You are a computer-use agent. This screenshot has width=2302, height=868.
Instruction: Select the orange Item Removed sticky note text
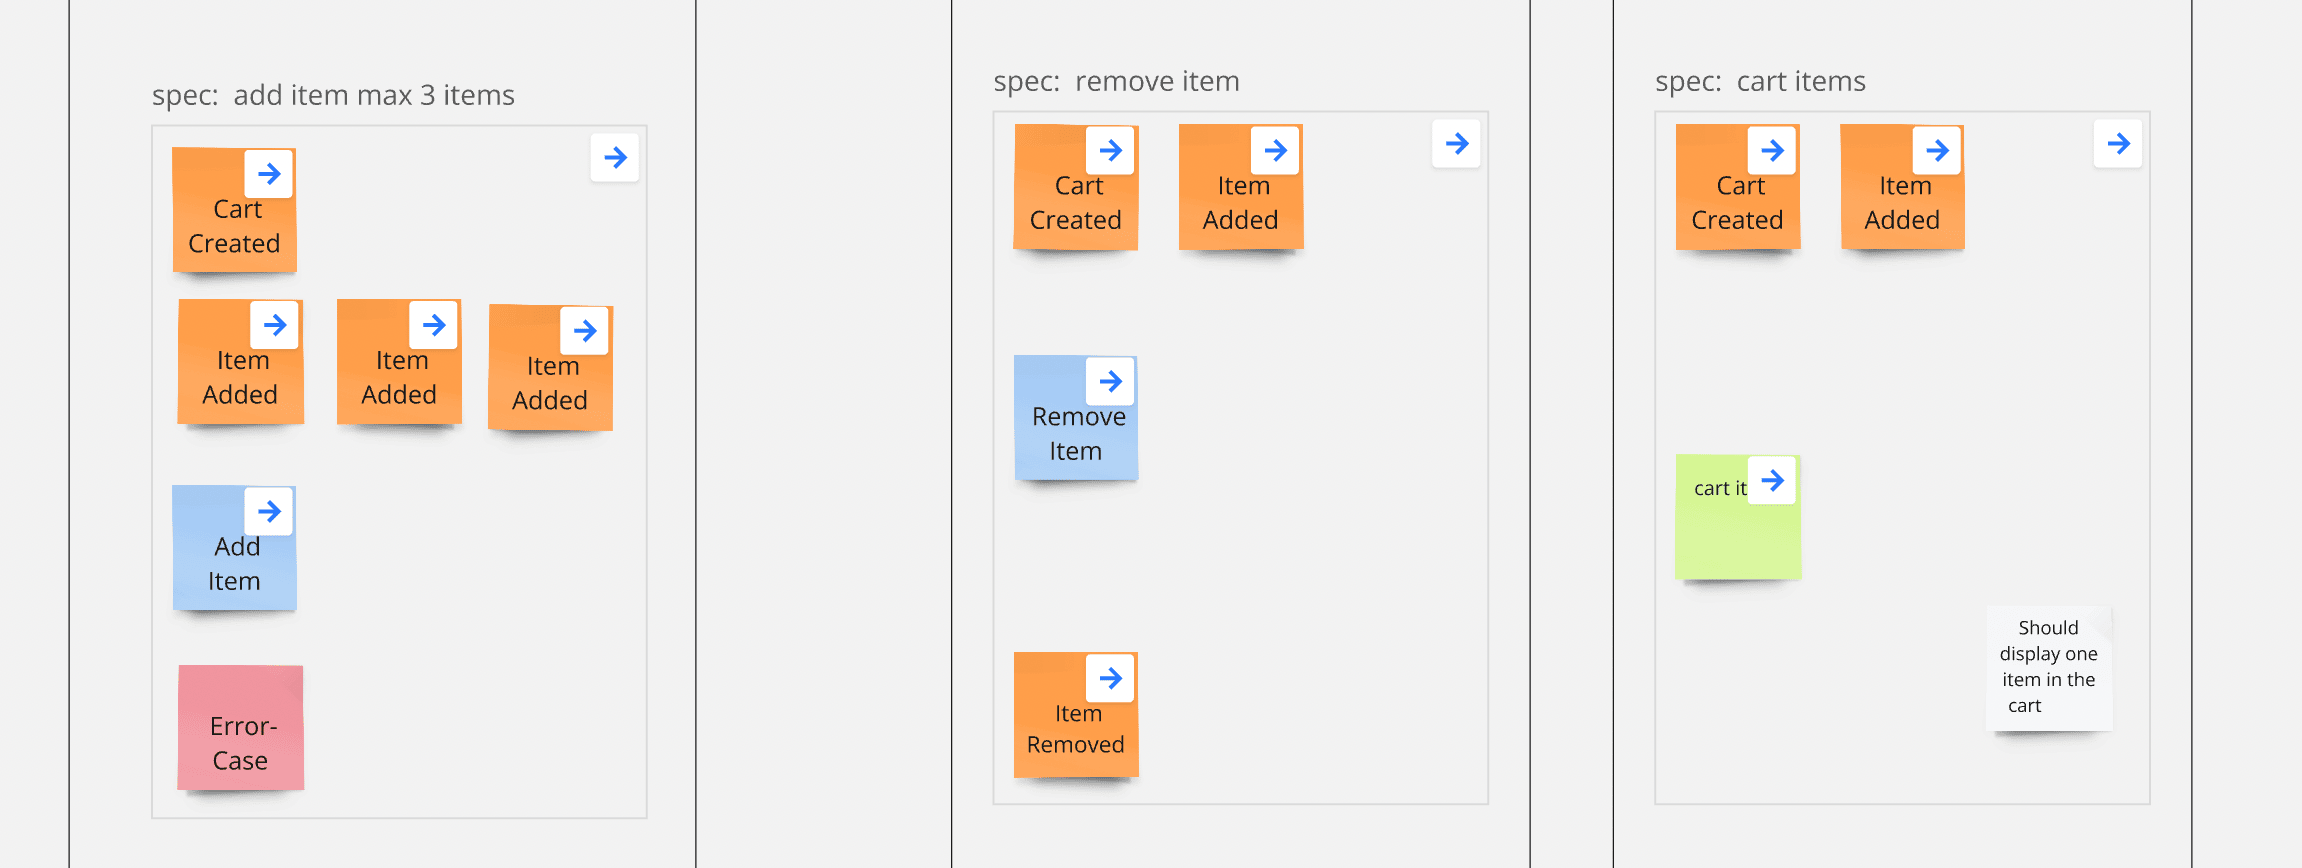tap(1076, 730)
